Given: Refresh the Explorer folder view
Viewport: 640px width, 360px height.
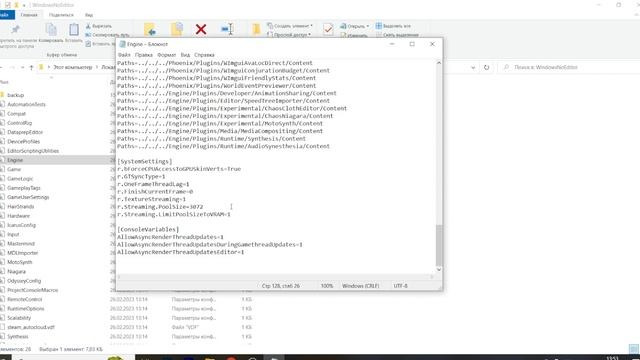Looking at the screenshot, I should click(x=486, y=67).
